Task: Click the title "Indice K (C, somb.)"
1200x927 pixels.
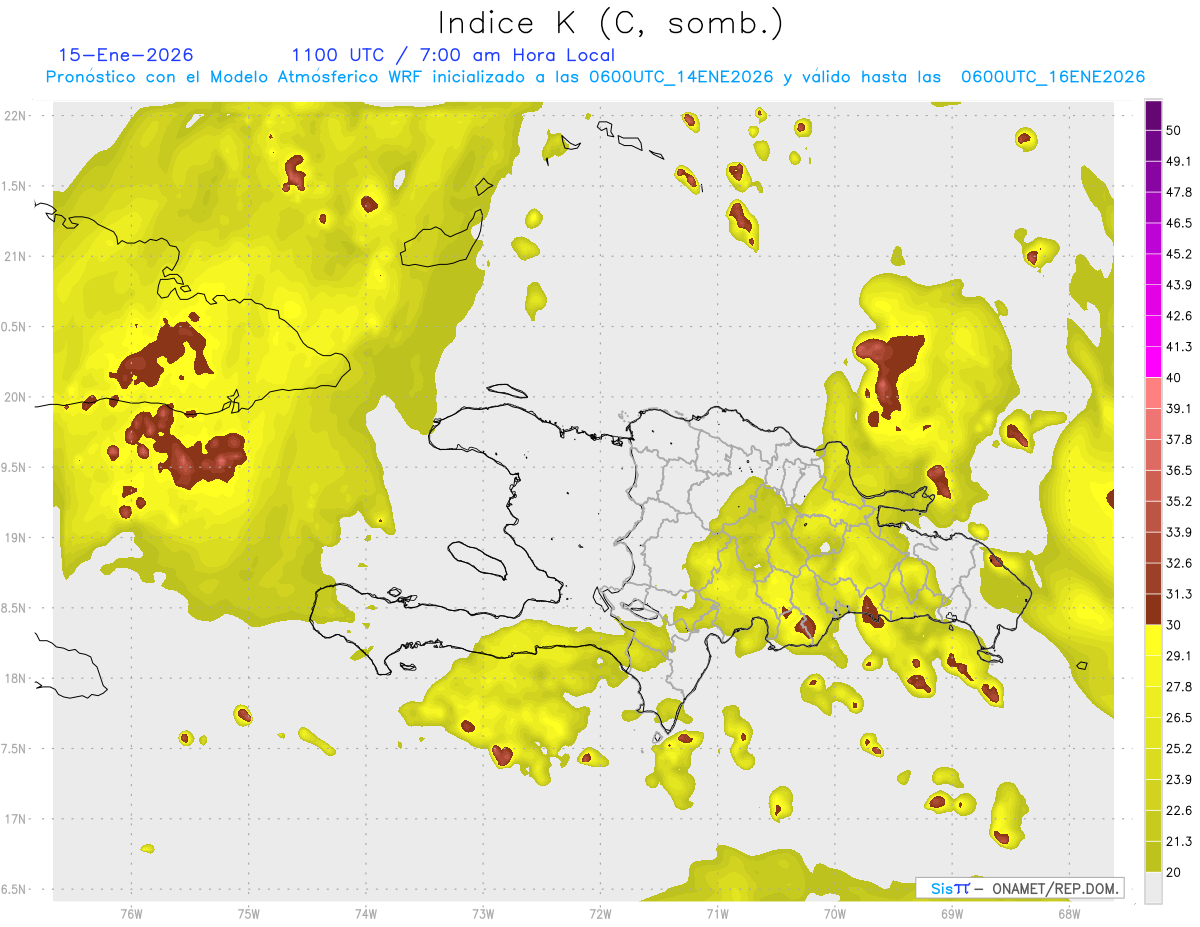Action: pos(610,22)
